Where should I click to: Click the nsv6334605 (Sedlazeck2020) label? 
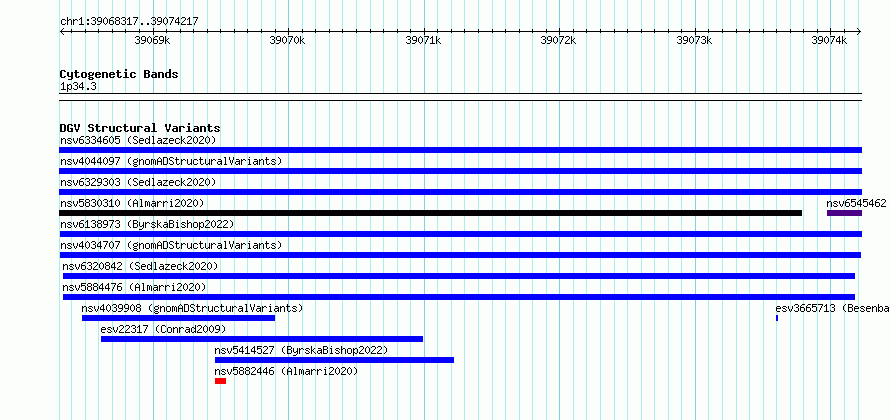coord(138,140)
